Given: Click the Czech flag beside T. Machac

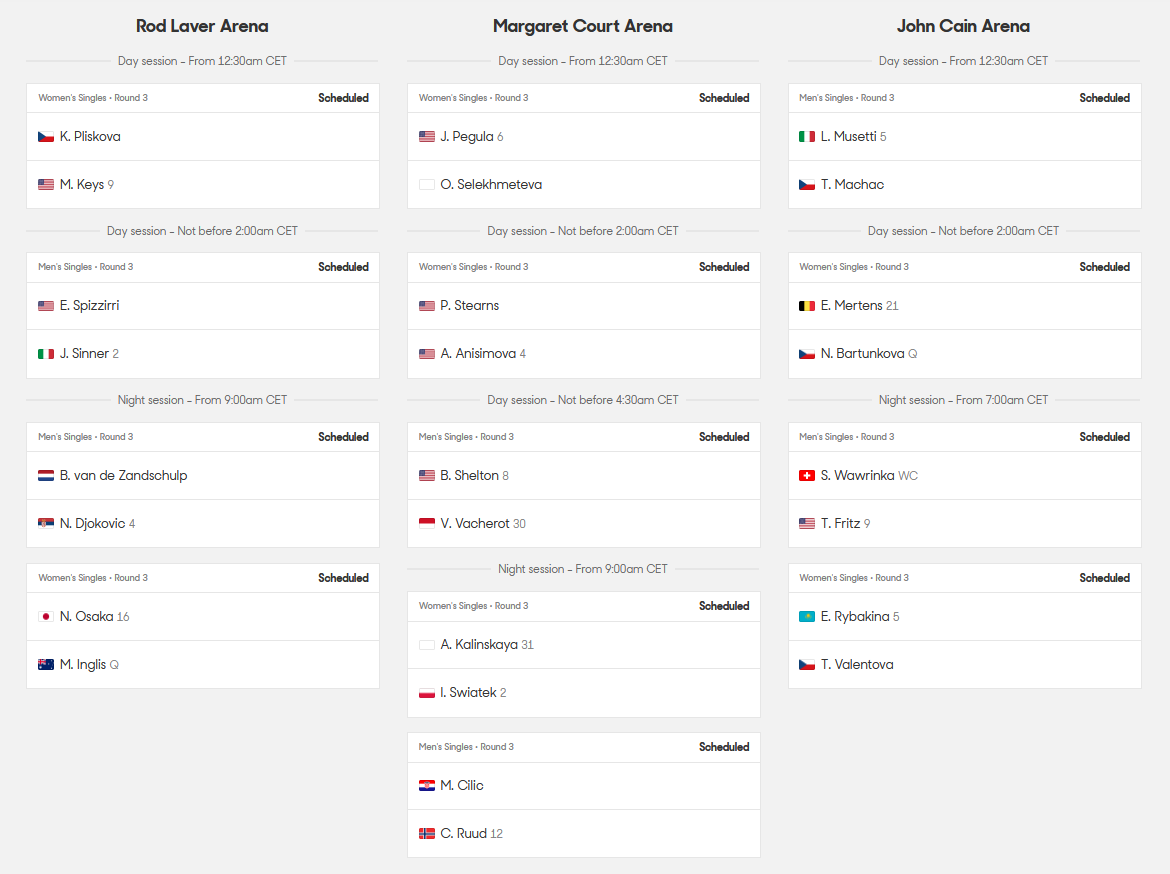Looking at the screenshot, I should point(807,184).
